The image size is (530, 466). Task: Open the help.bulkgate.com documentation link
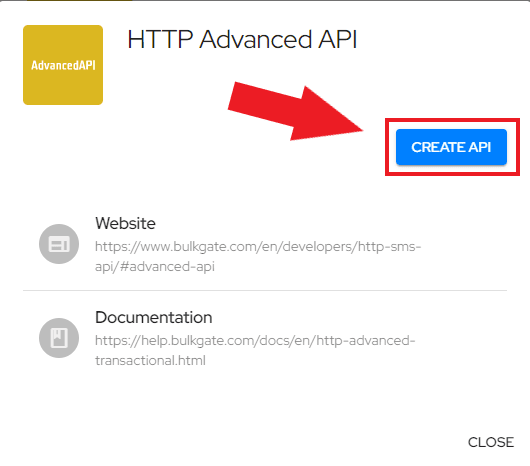255,350
